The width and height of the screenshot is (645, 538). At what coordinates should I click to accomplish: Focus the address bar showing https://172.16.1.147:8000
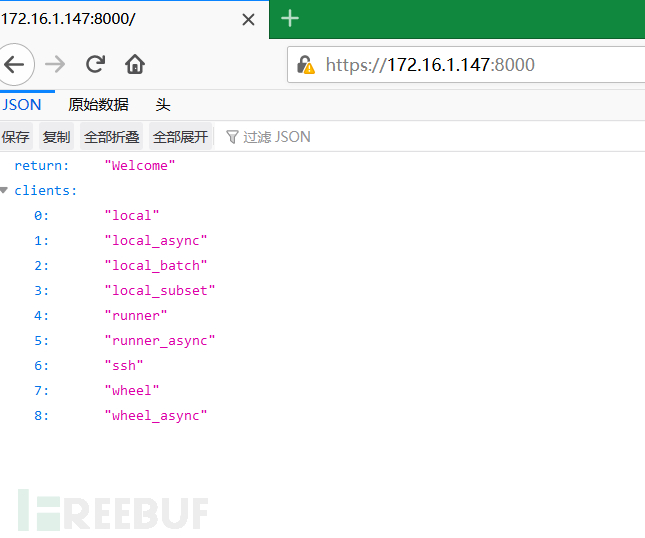click(x=466, y=65)
